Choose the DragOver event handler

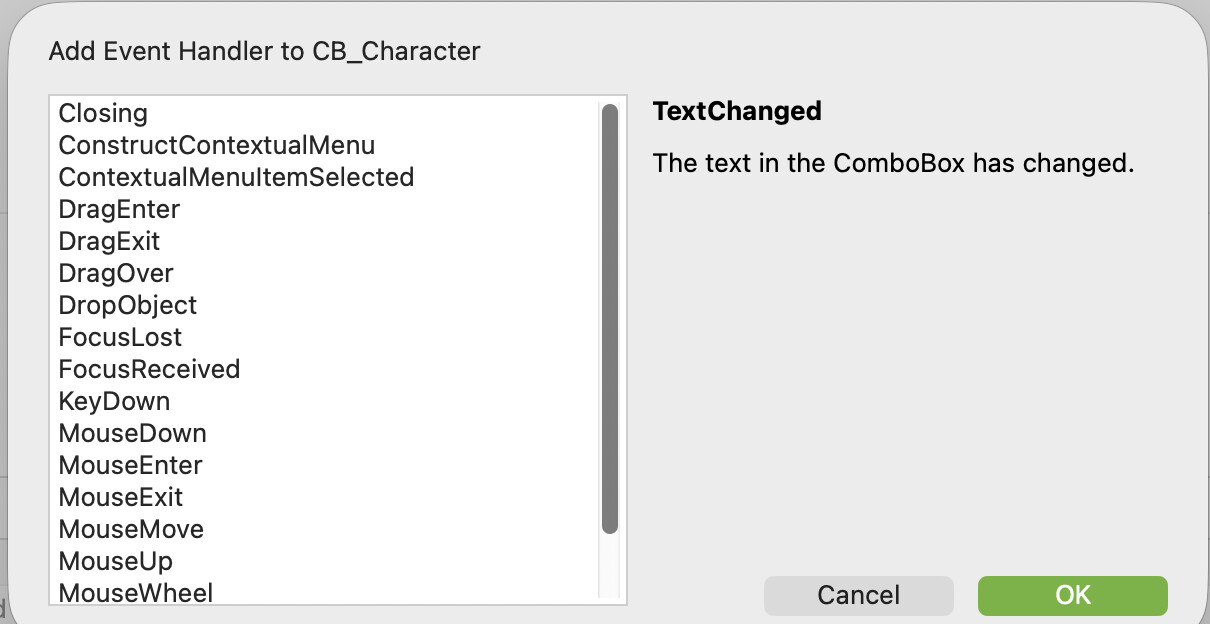[x=116, y=273]
